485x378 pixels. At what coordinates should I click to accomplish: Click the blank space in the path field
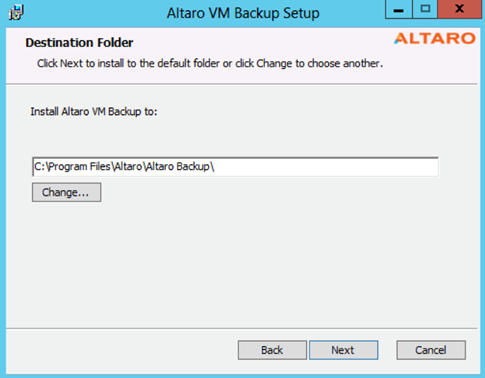327,167
